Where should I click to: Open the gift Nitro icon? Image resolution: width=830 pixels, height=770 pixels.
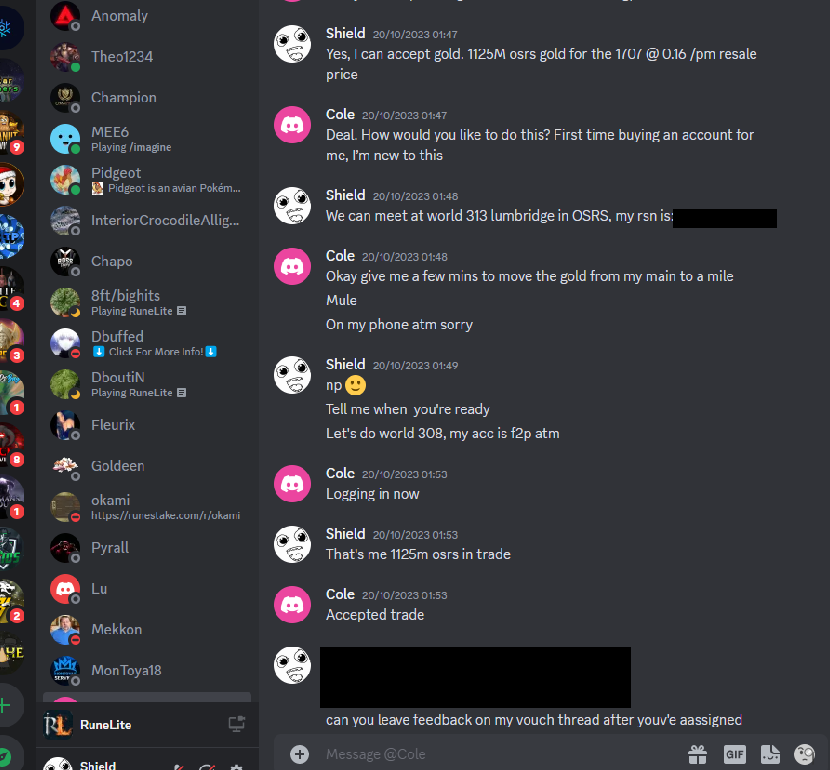point(697,754)
